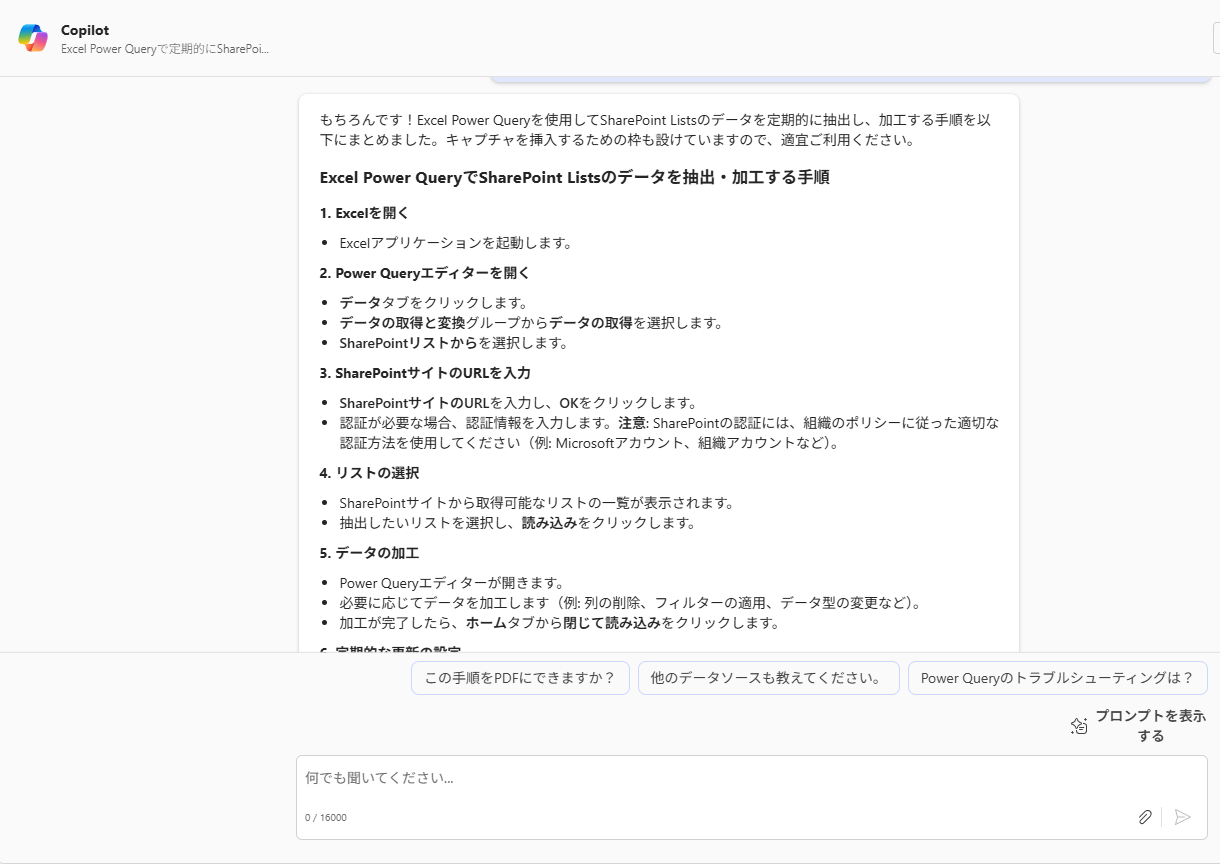This screenshot has width=1220, height=864.
Task: Click the prompt sparkle icon
Action: point(1079,726)
